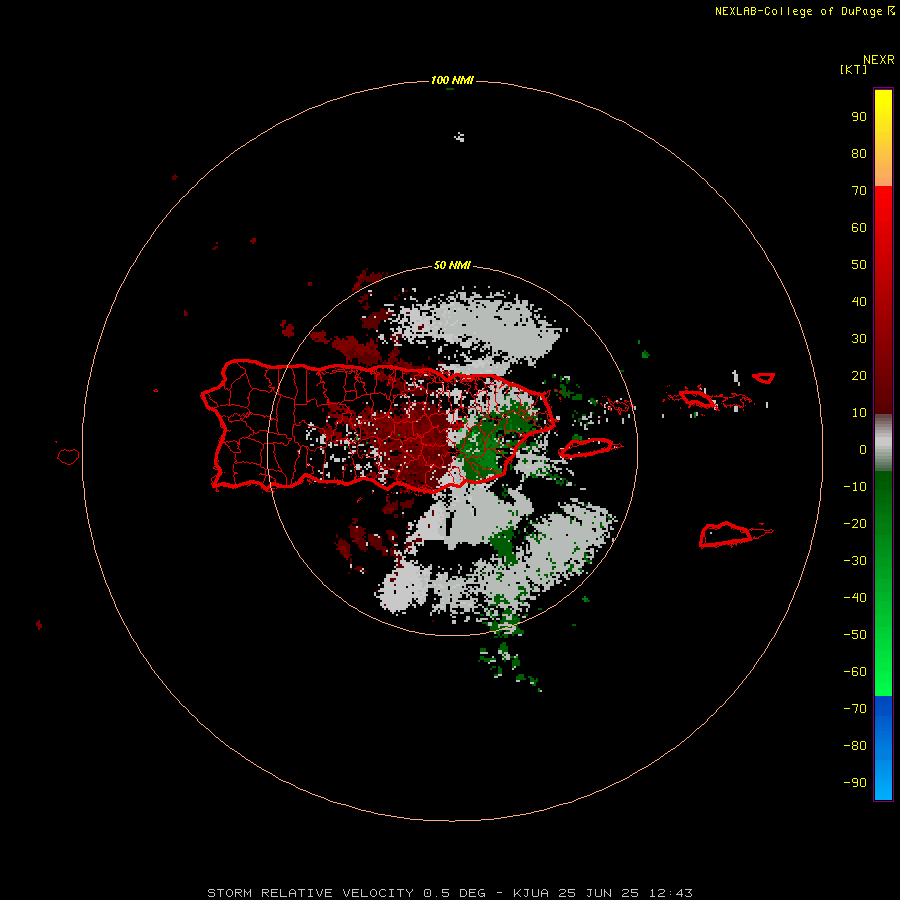Click the NEXR label above the color bar
This screenshot has height=900, width=900.
[x=879, y=60]
